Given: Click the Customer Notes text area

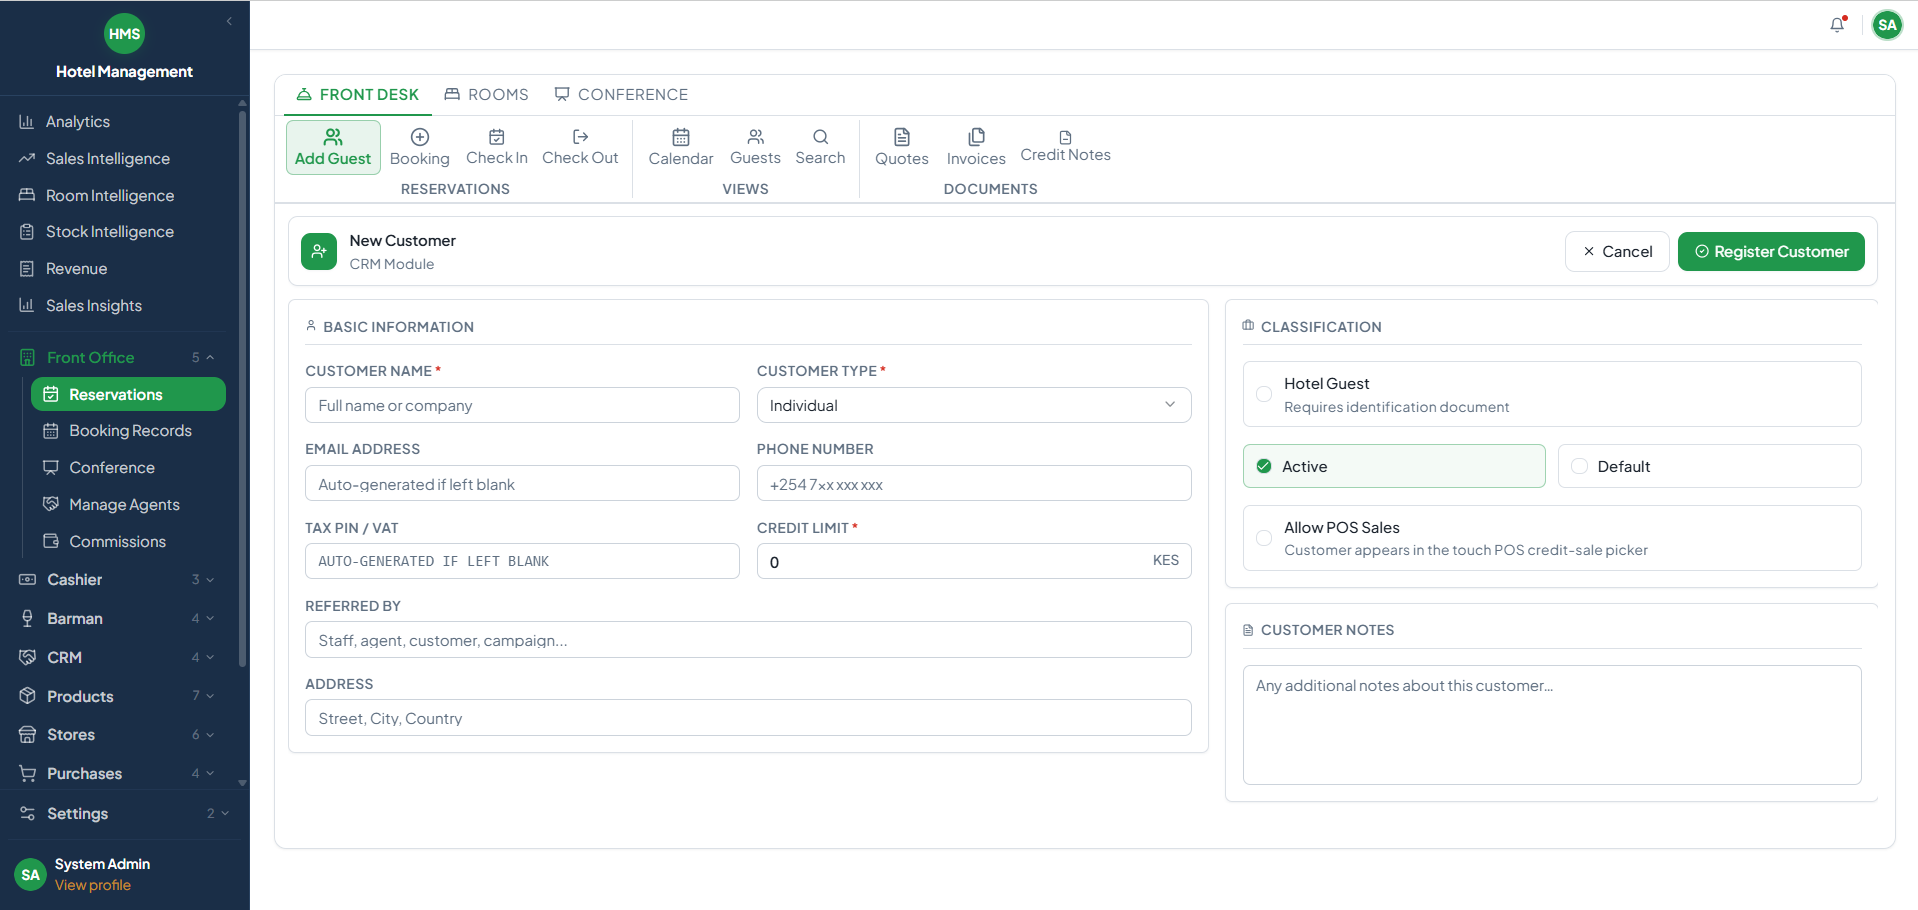Looking at the screenshot, I should [1552, 725].
